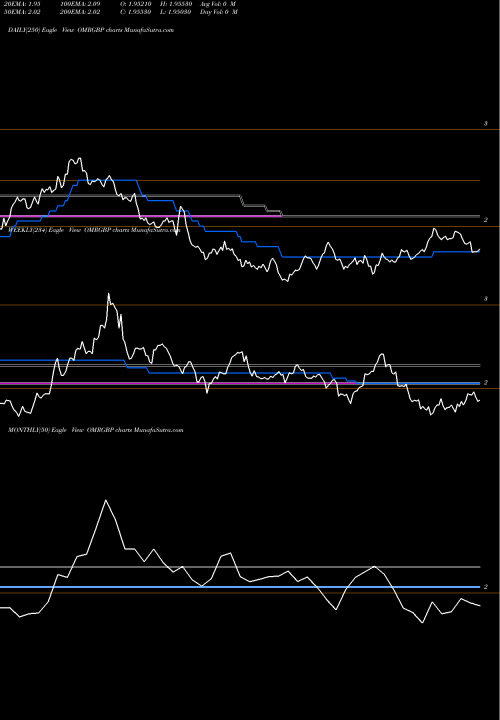Click the open price 'O:' value

(x=136, y=4)
